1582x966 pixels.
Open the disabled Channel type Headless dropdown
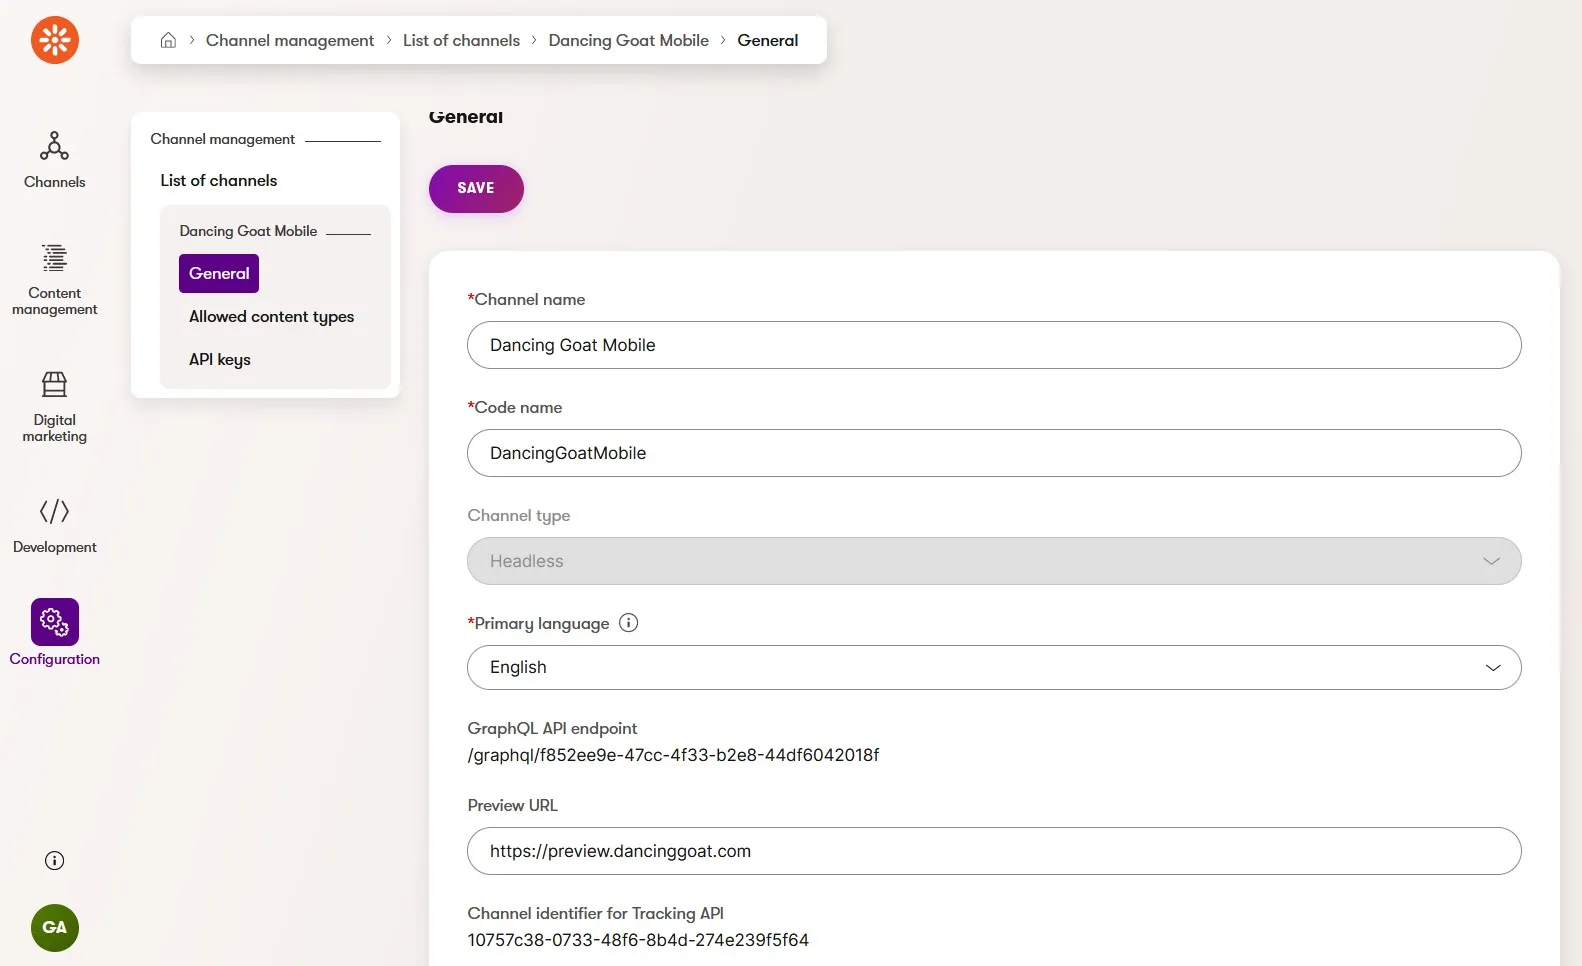pos(994,561)
